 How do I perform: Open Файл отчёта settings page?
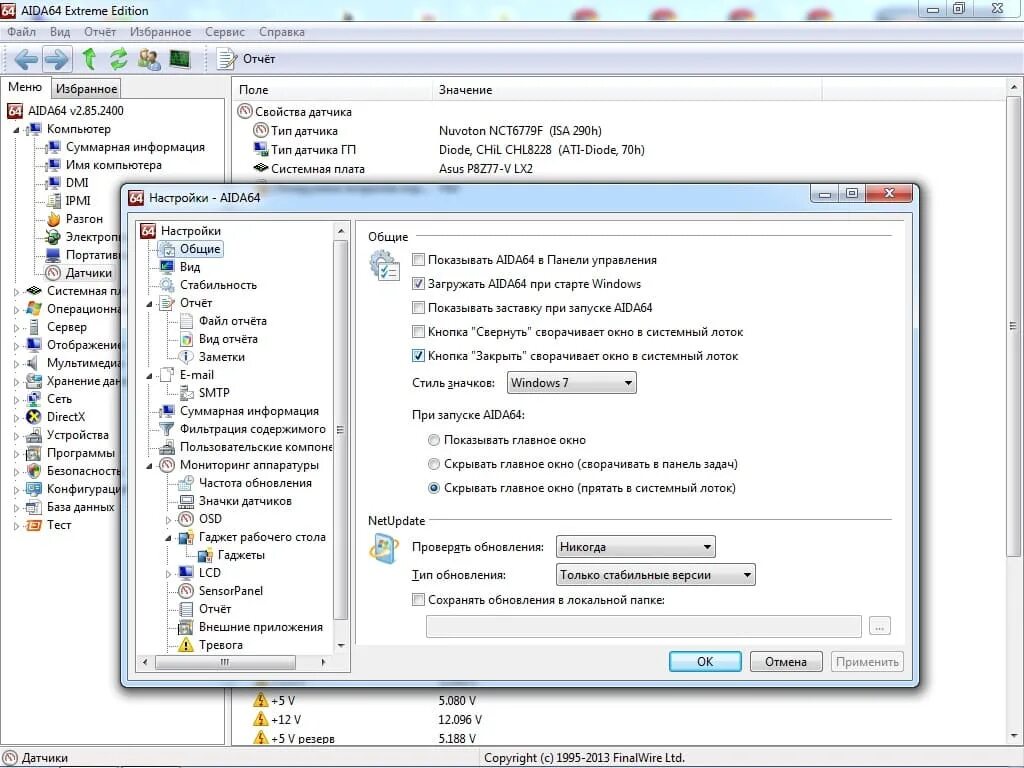click(x=232, y=321)
